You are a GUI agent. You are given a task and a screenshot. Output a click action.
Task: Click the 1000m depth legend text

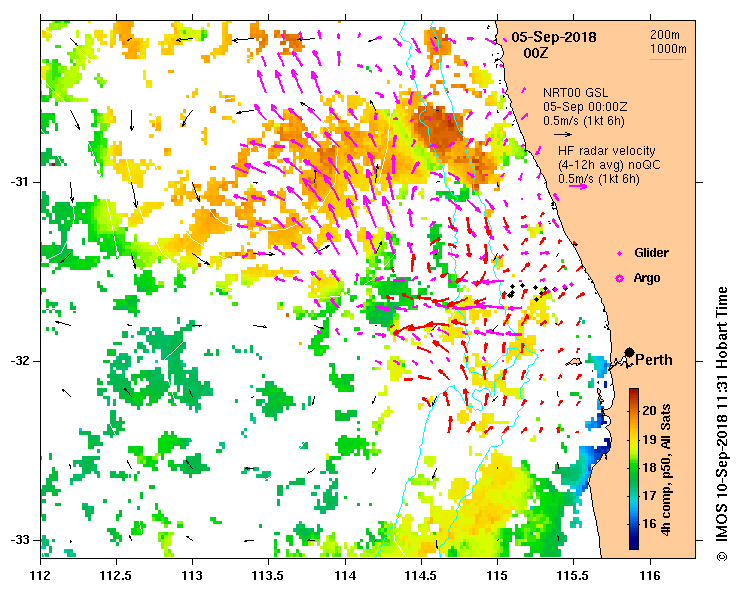(668, 49)
